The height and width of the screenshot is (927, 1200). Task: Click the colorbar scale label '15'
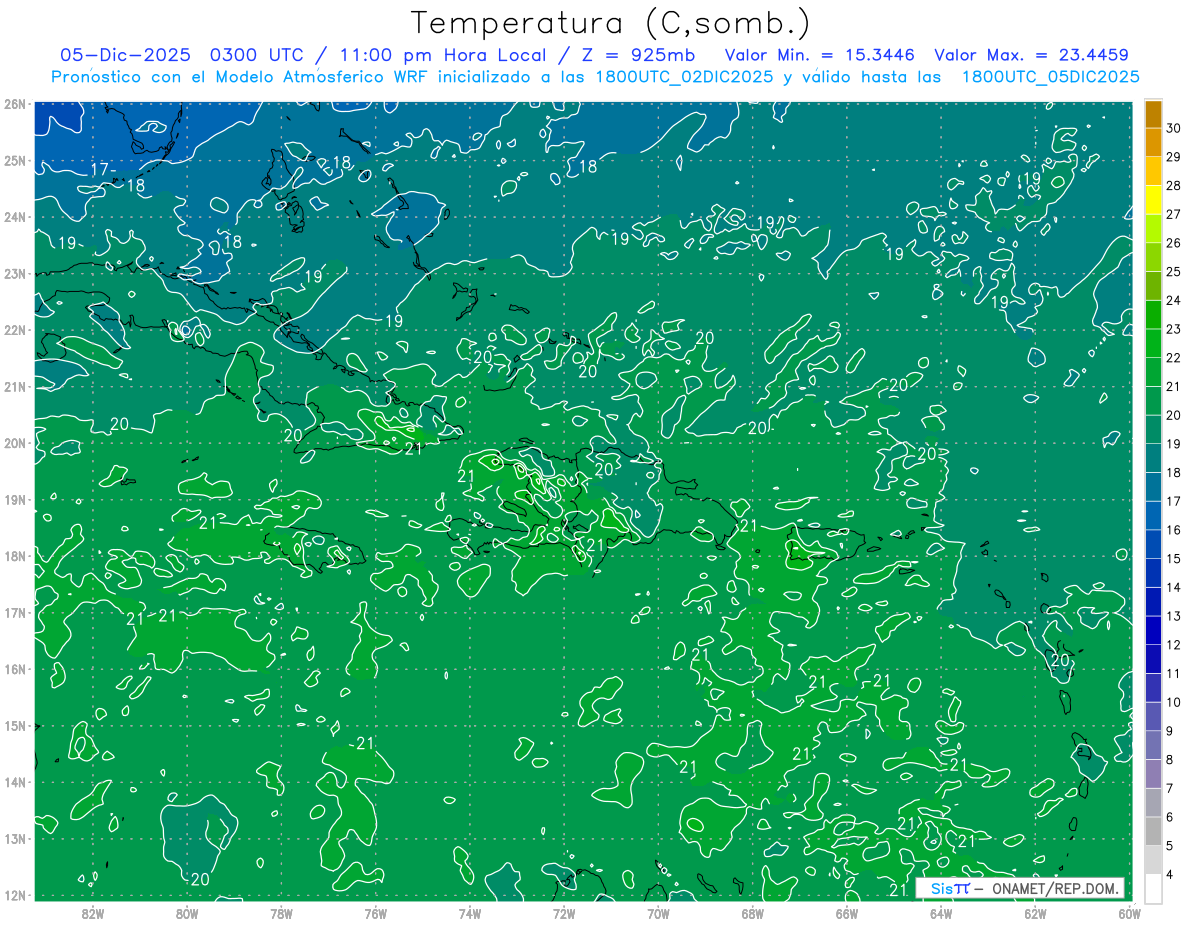point(1173,558)
